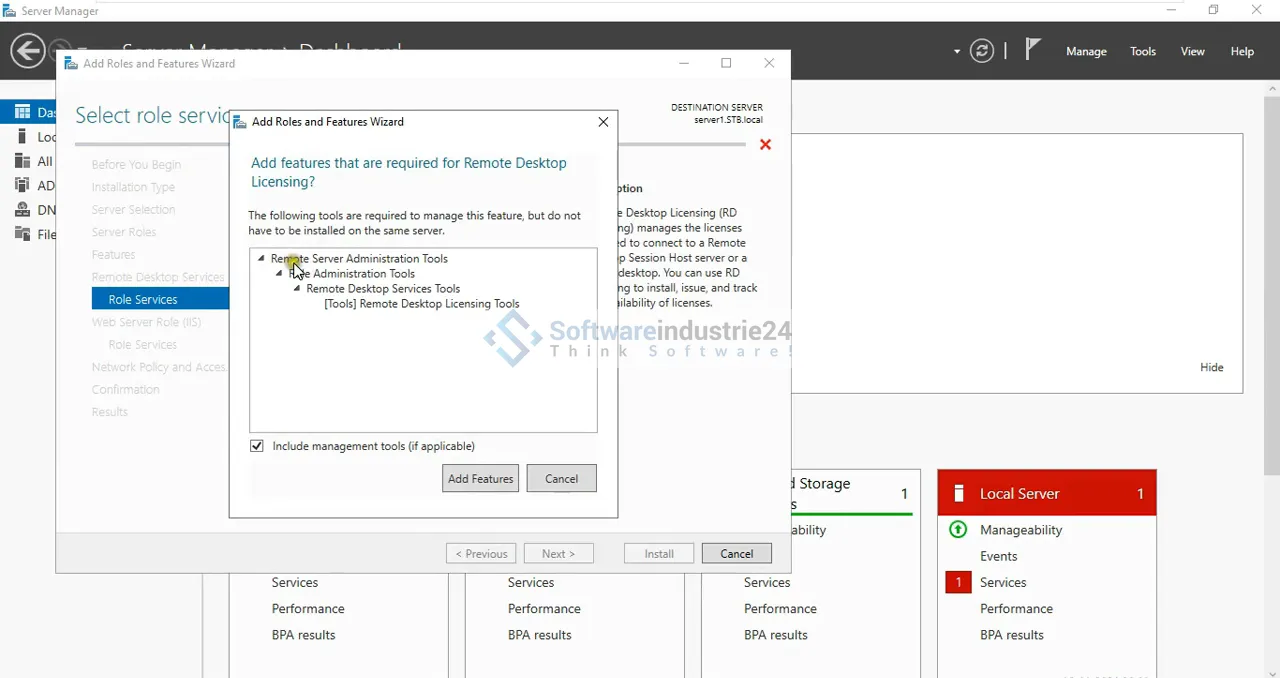The width and height of the screenshot is (1280, 678).
Task: Open the Tools menu
Action: (x=1143, y=52)
